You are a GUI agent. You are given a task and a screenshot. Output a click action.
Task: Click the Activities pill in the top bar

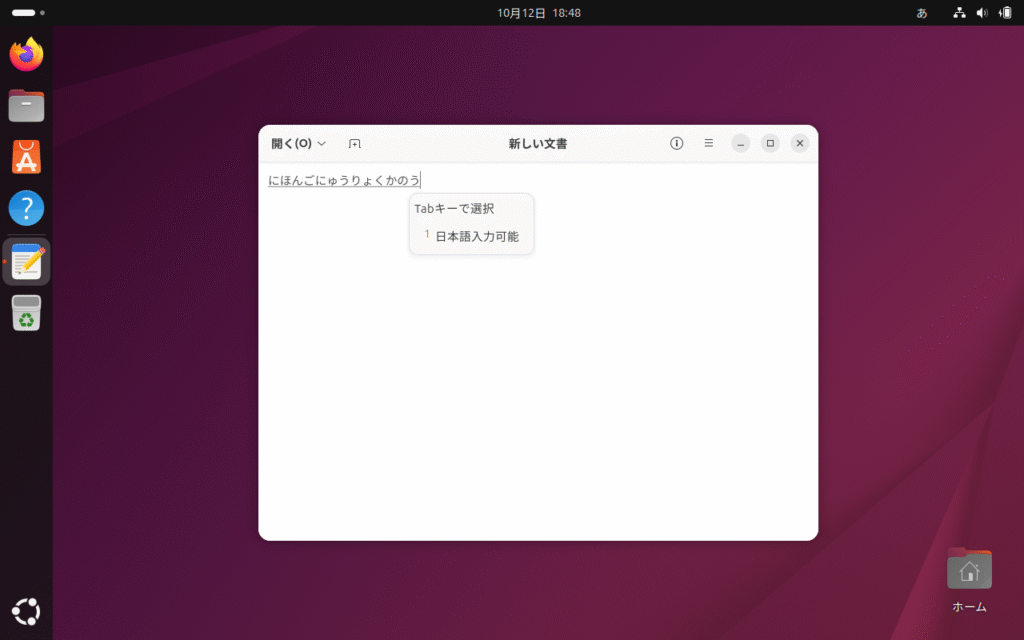pos(23,13)
